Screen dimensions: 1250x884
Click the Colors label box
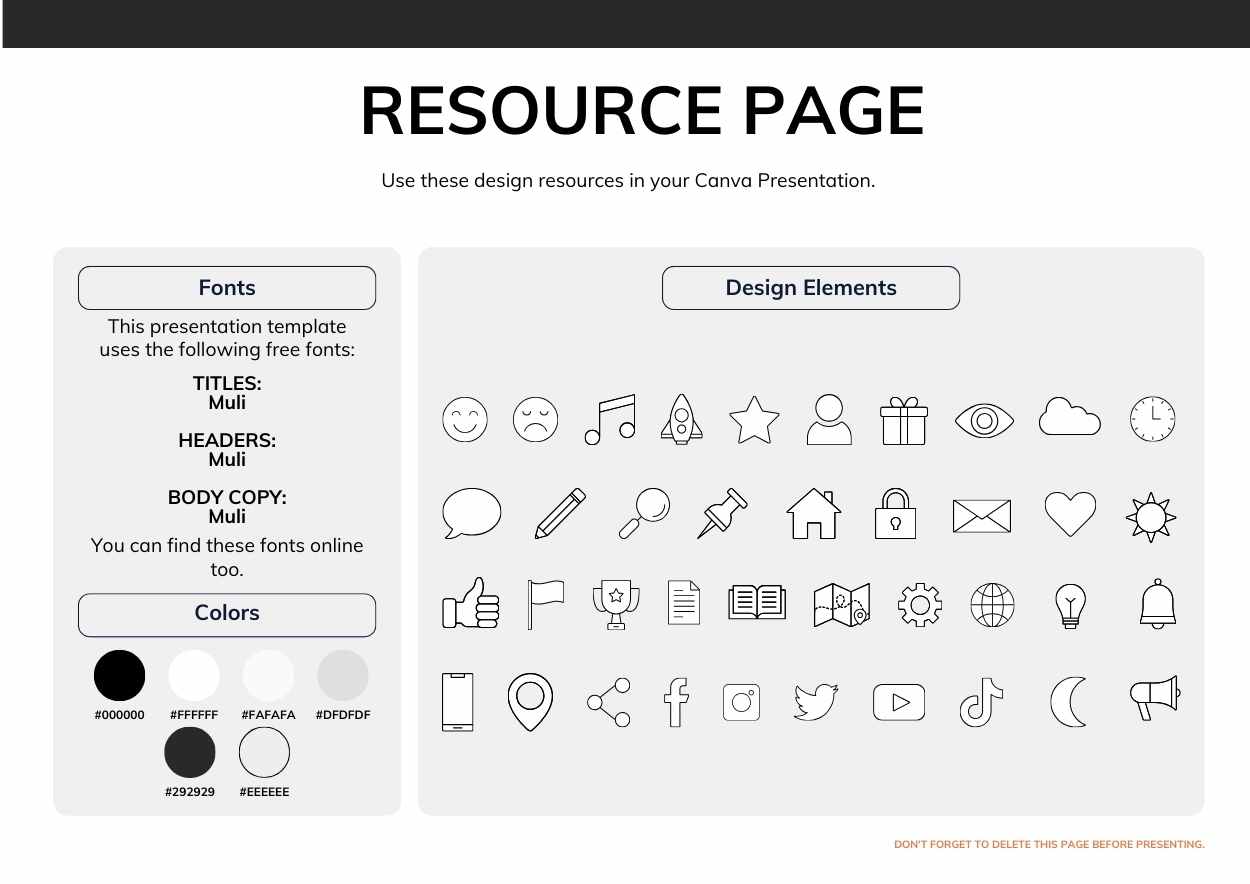227,614
